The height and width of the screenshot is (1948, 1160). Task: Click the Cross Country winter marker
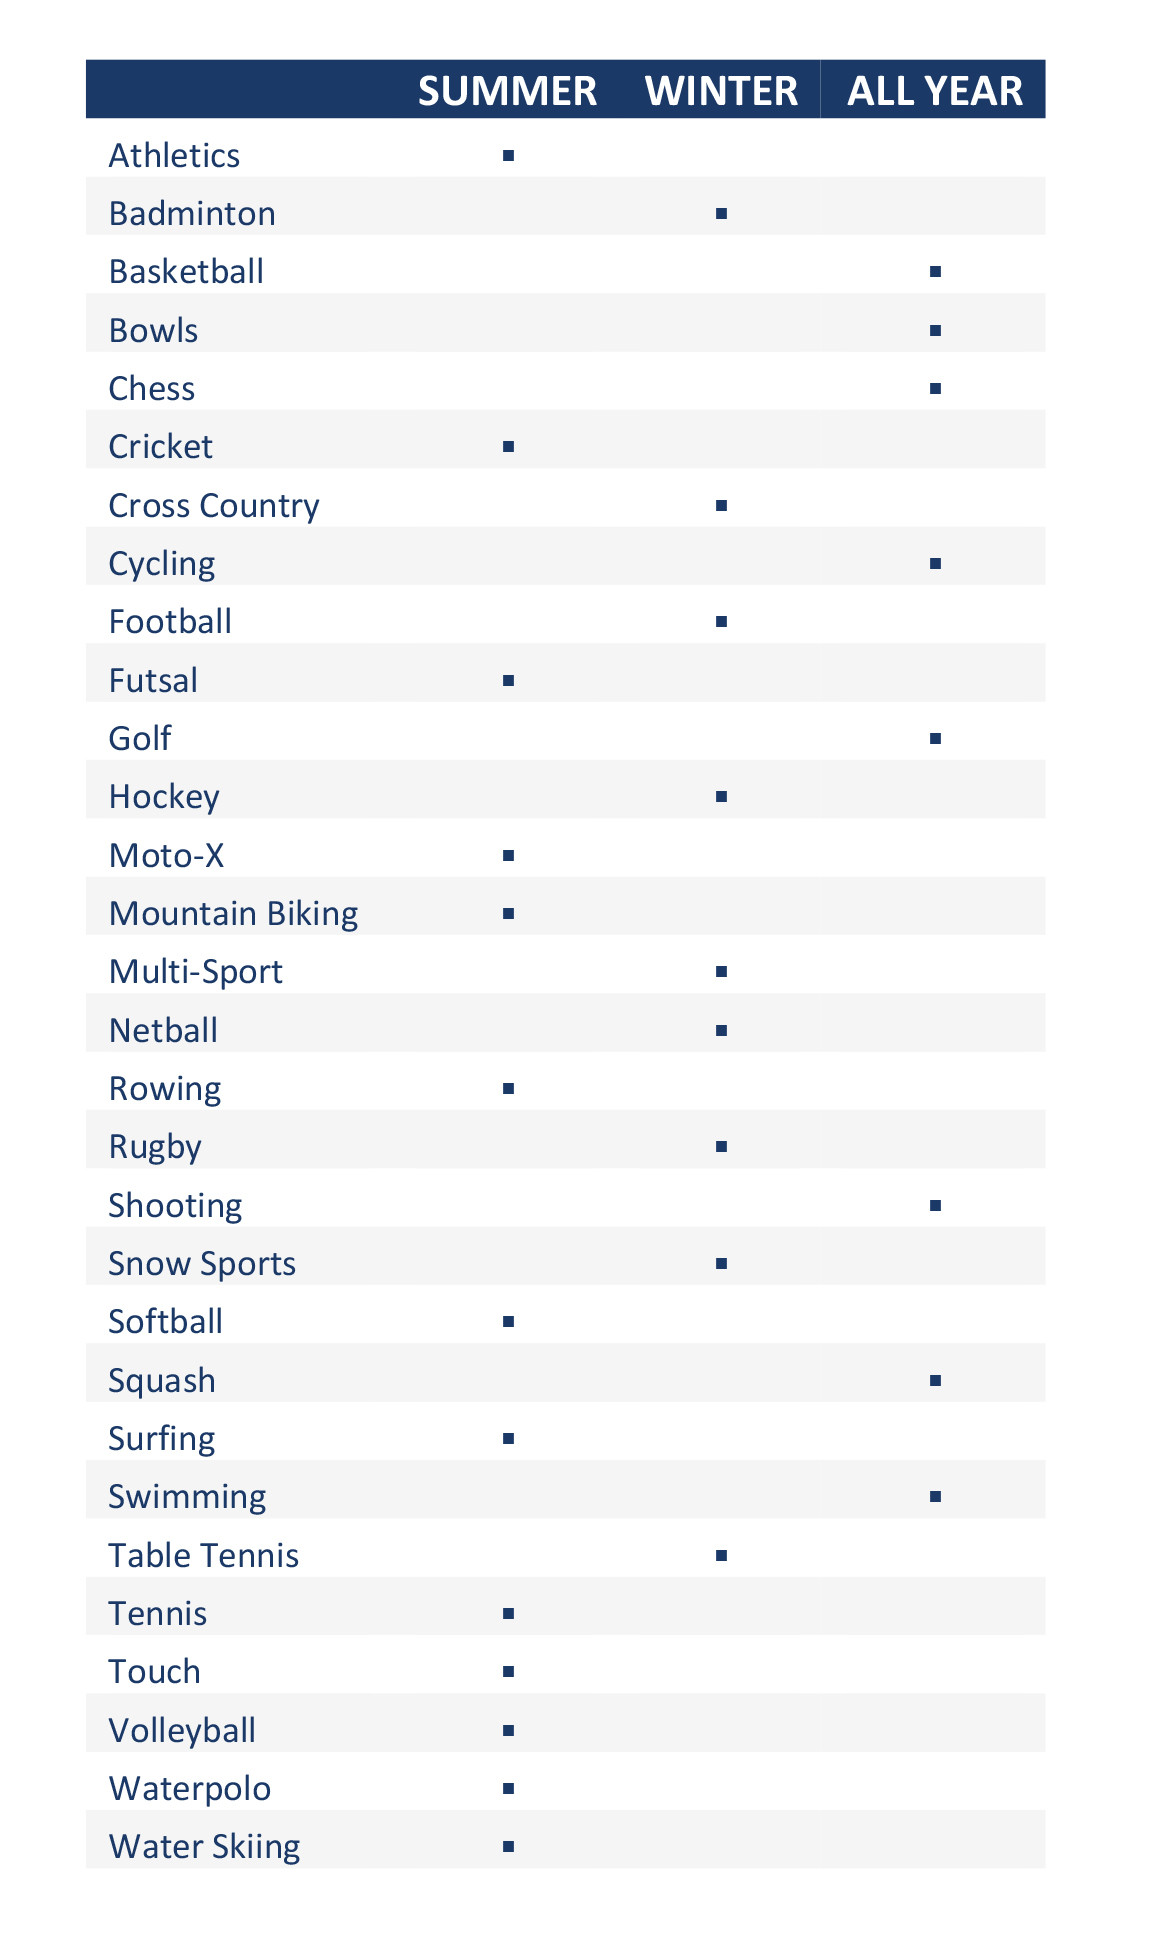pyautogui.click(x=721, y=505)
